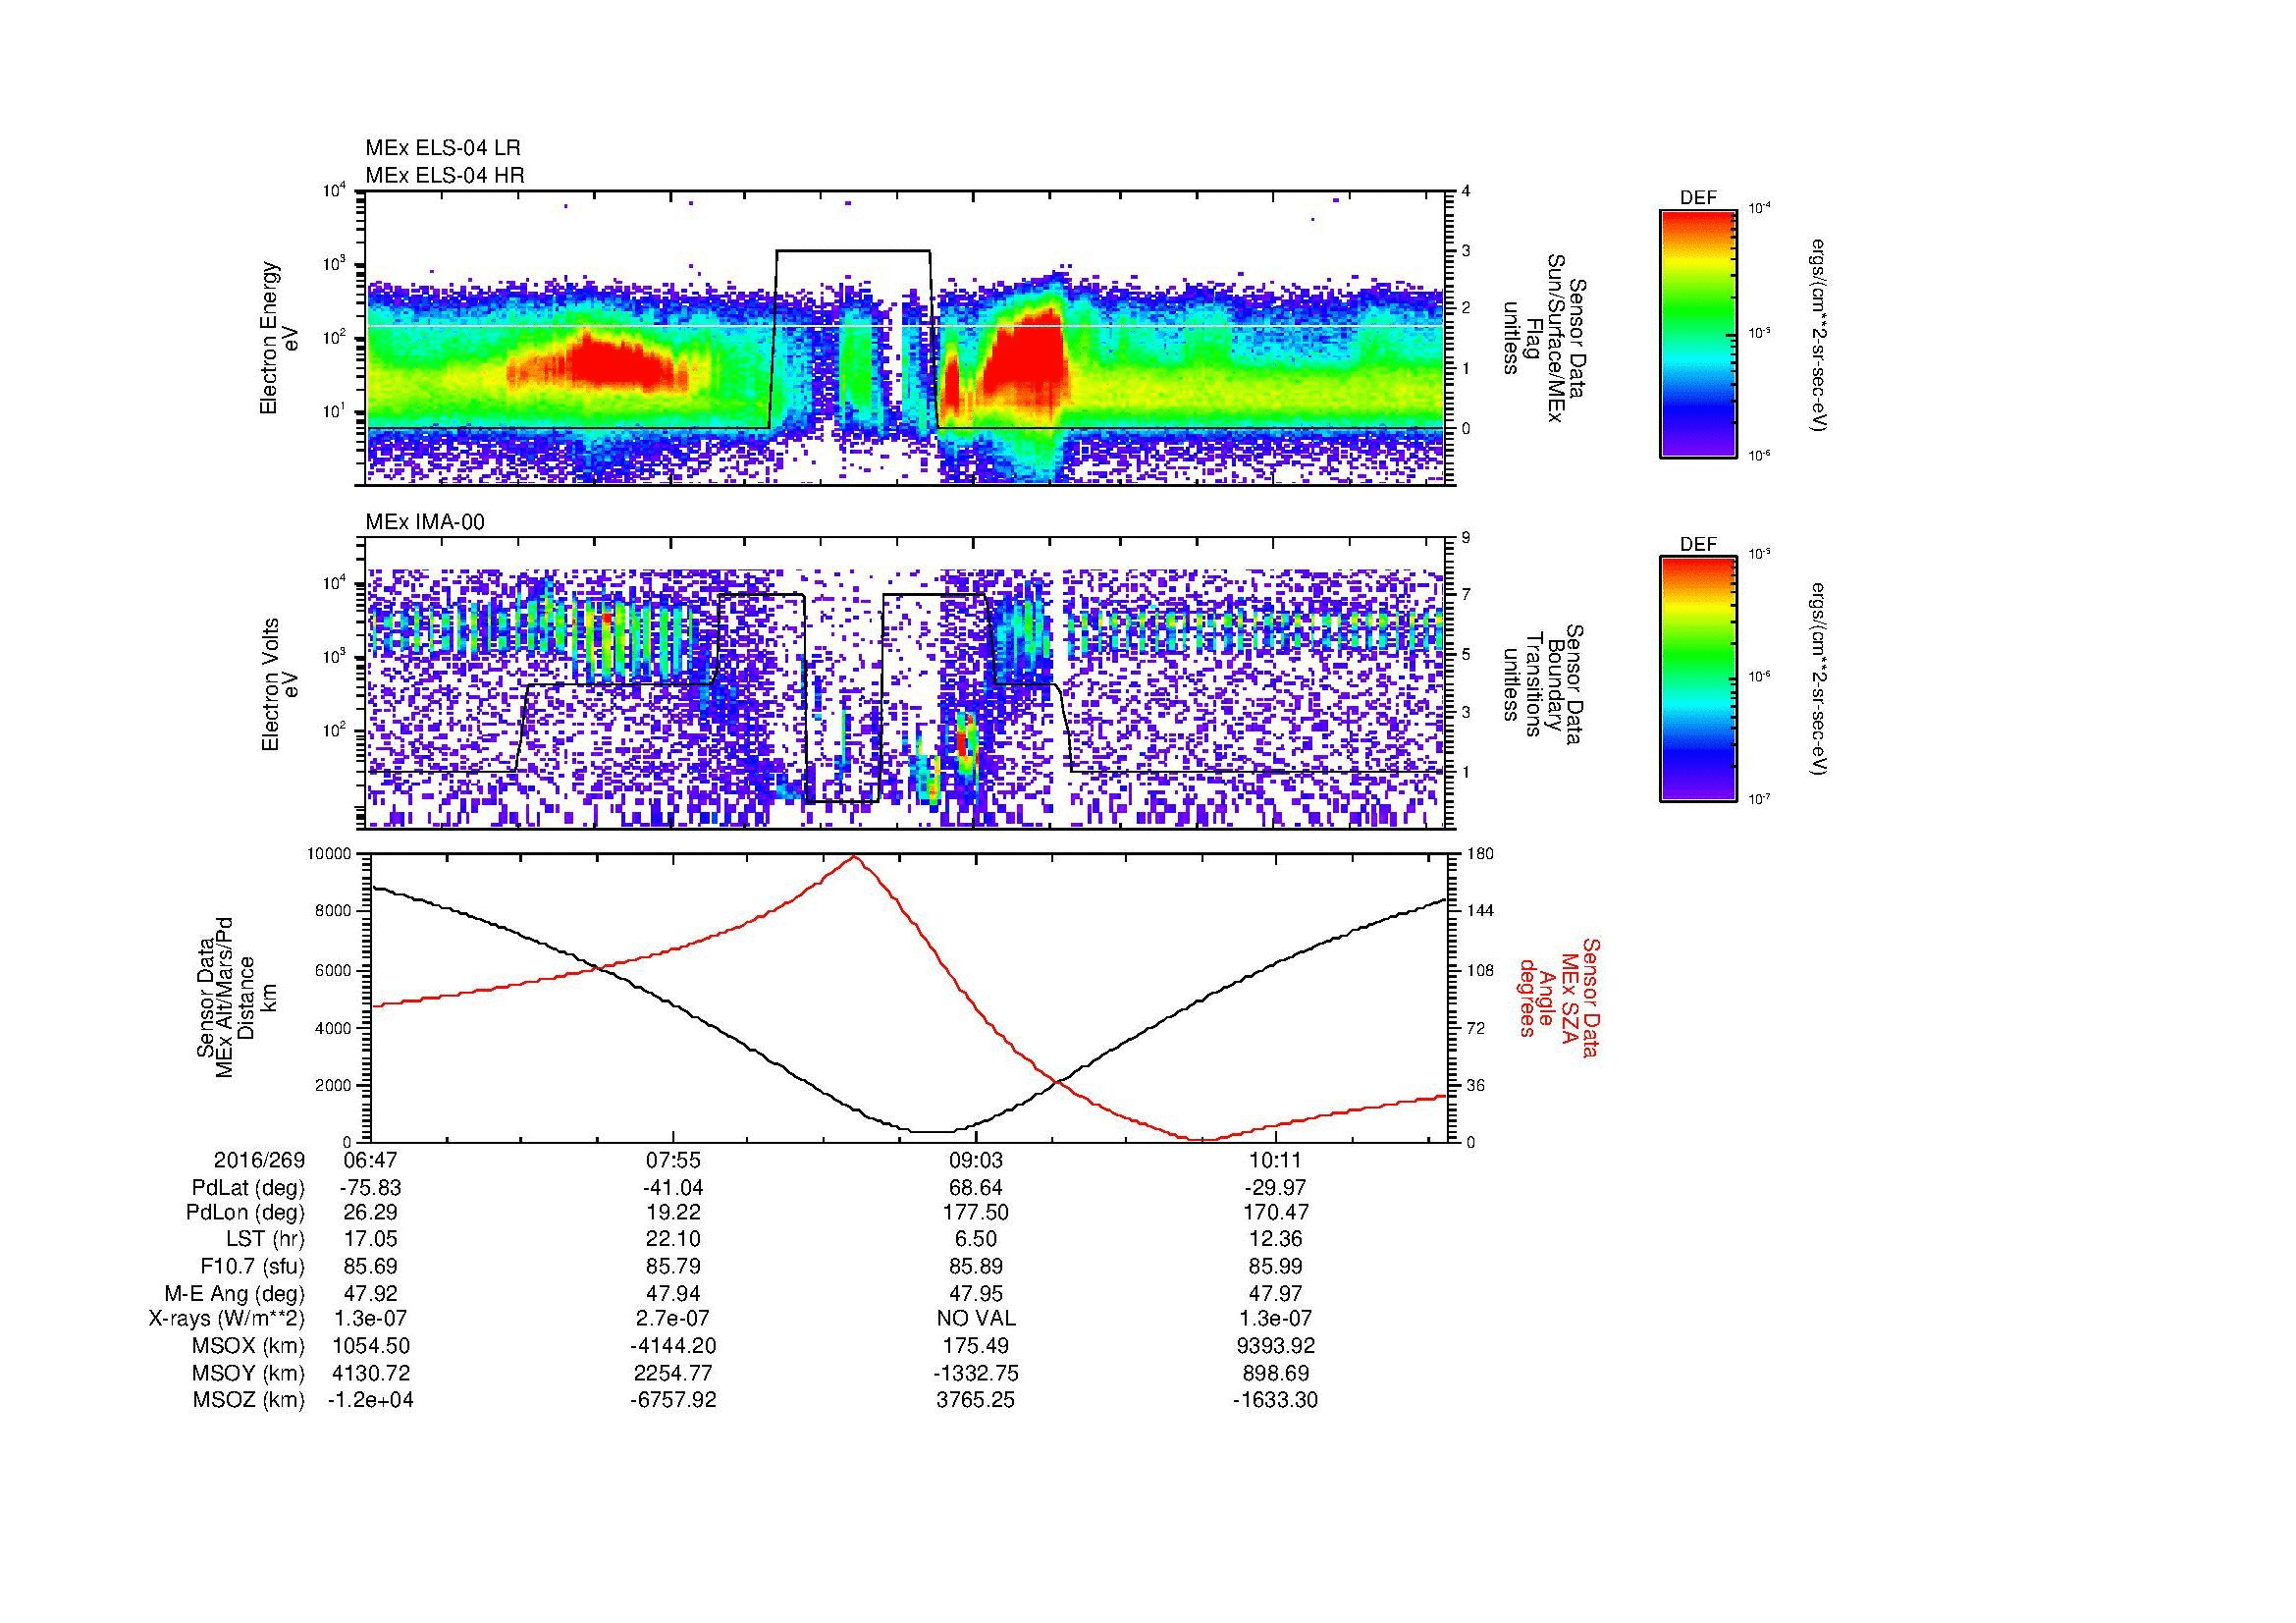Click the 'LST (hr)' row label
This screenshot has height=1623, width=2296.
tap(265, 1239)
